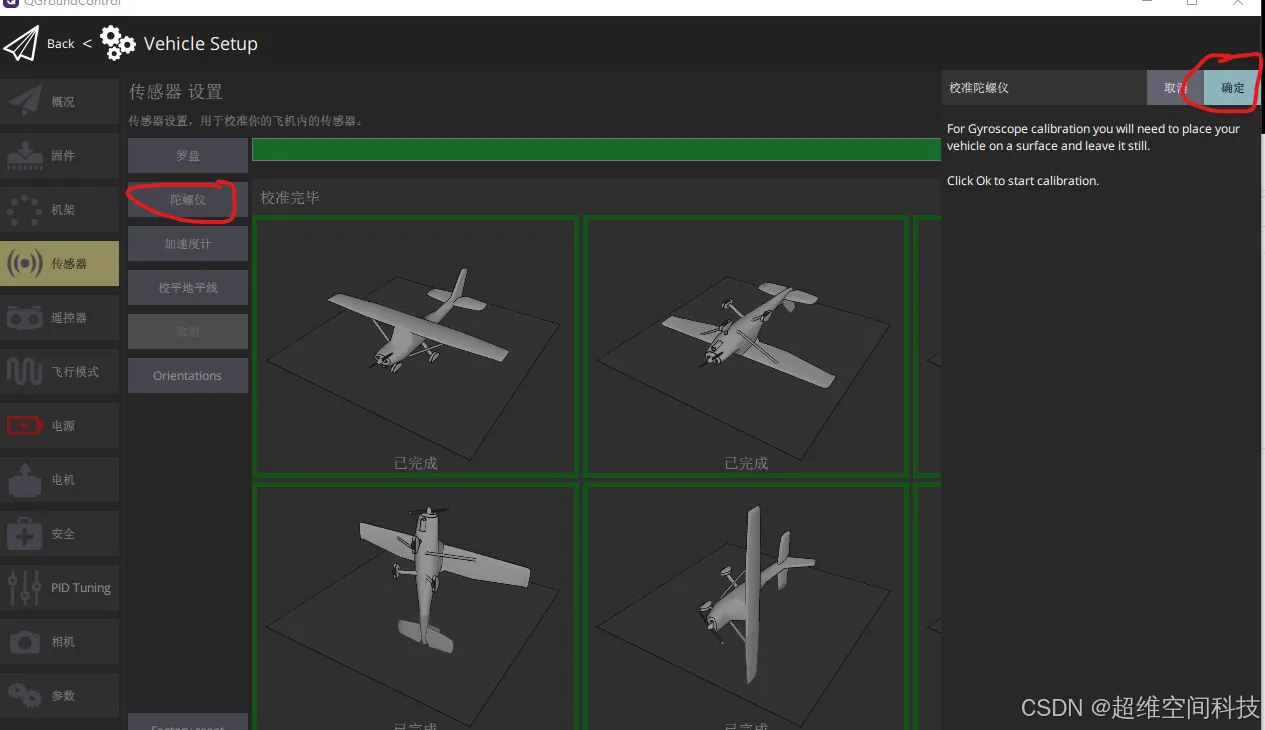Open the 电源 power page
Image resolution: width=1265 pixels, height=730 pixels.
point(60,425)
